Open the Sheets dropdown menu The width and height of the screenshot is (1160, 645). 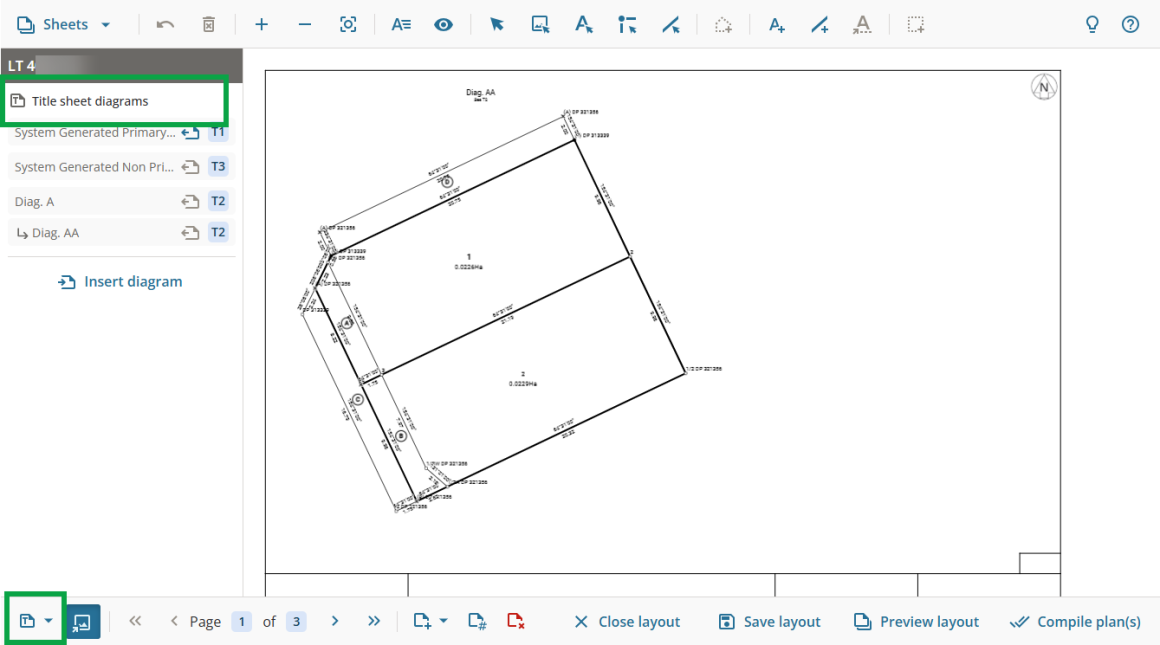[64, 24]
